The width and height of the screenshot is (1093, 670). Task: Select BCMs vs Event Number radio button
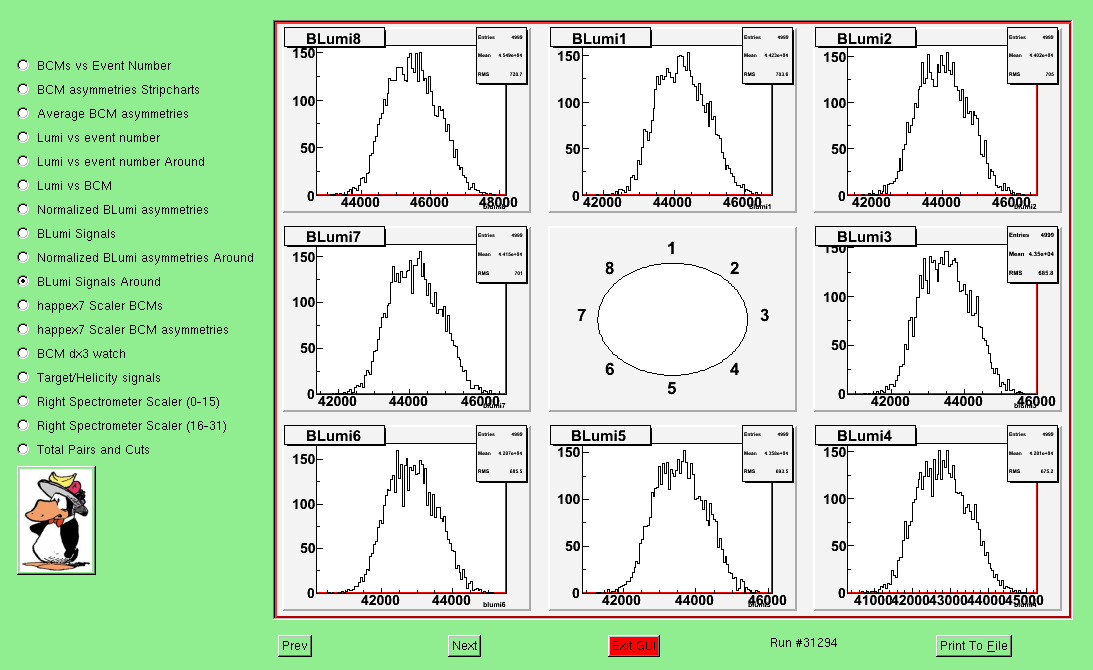click(23, 65)
